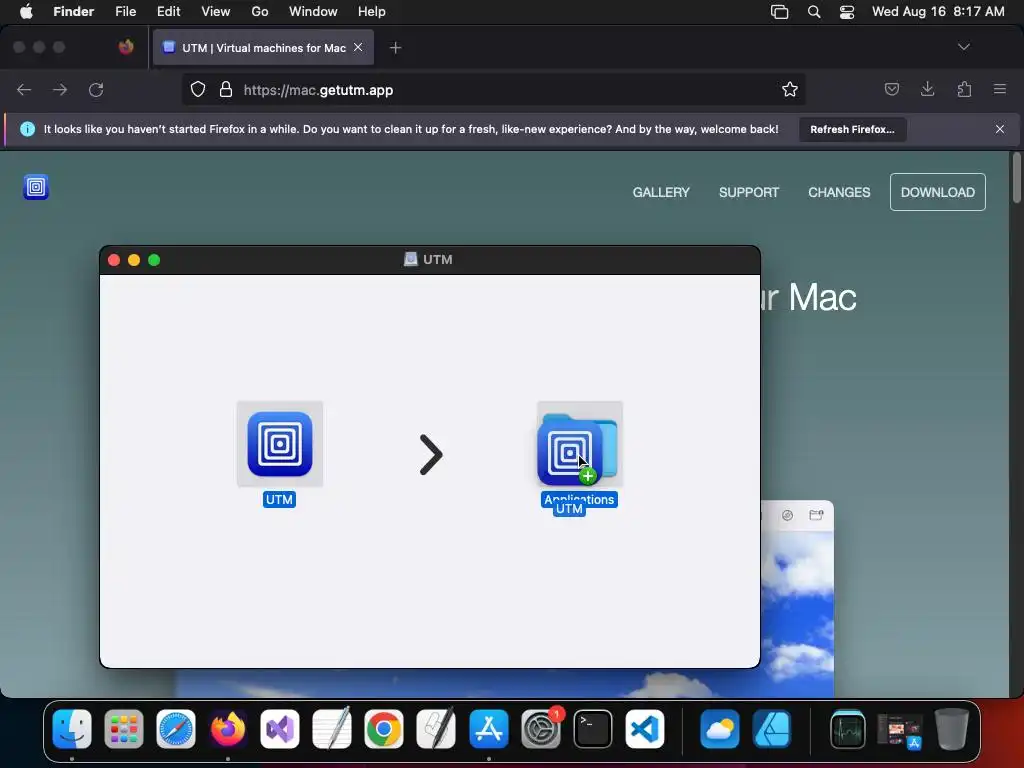
Task: Open the Firefox downloads panel
Action: [x=927, y=89]
